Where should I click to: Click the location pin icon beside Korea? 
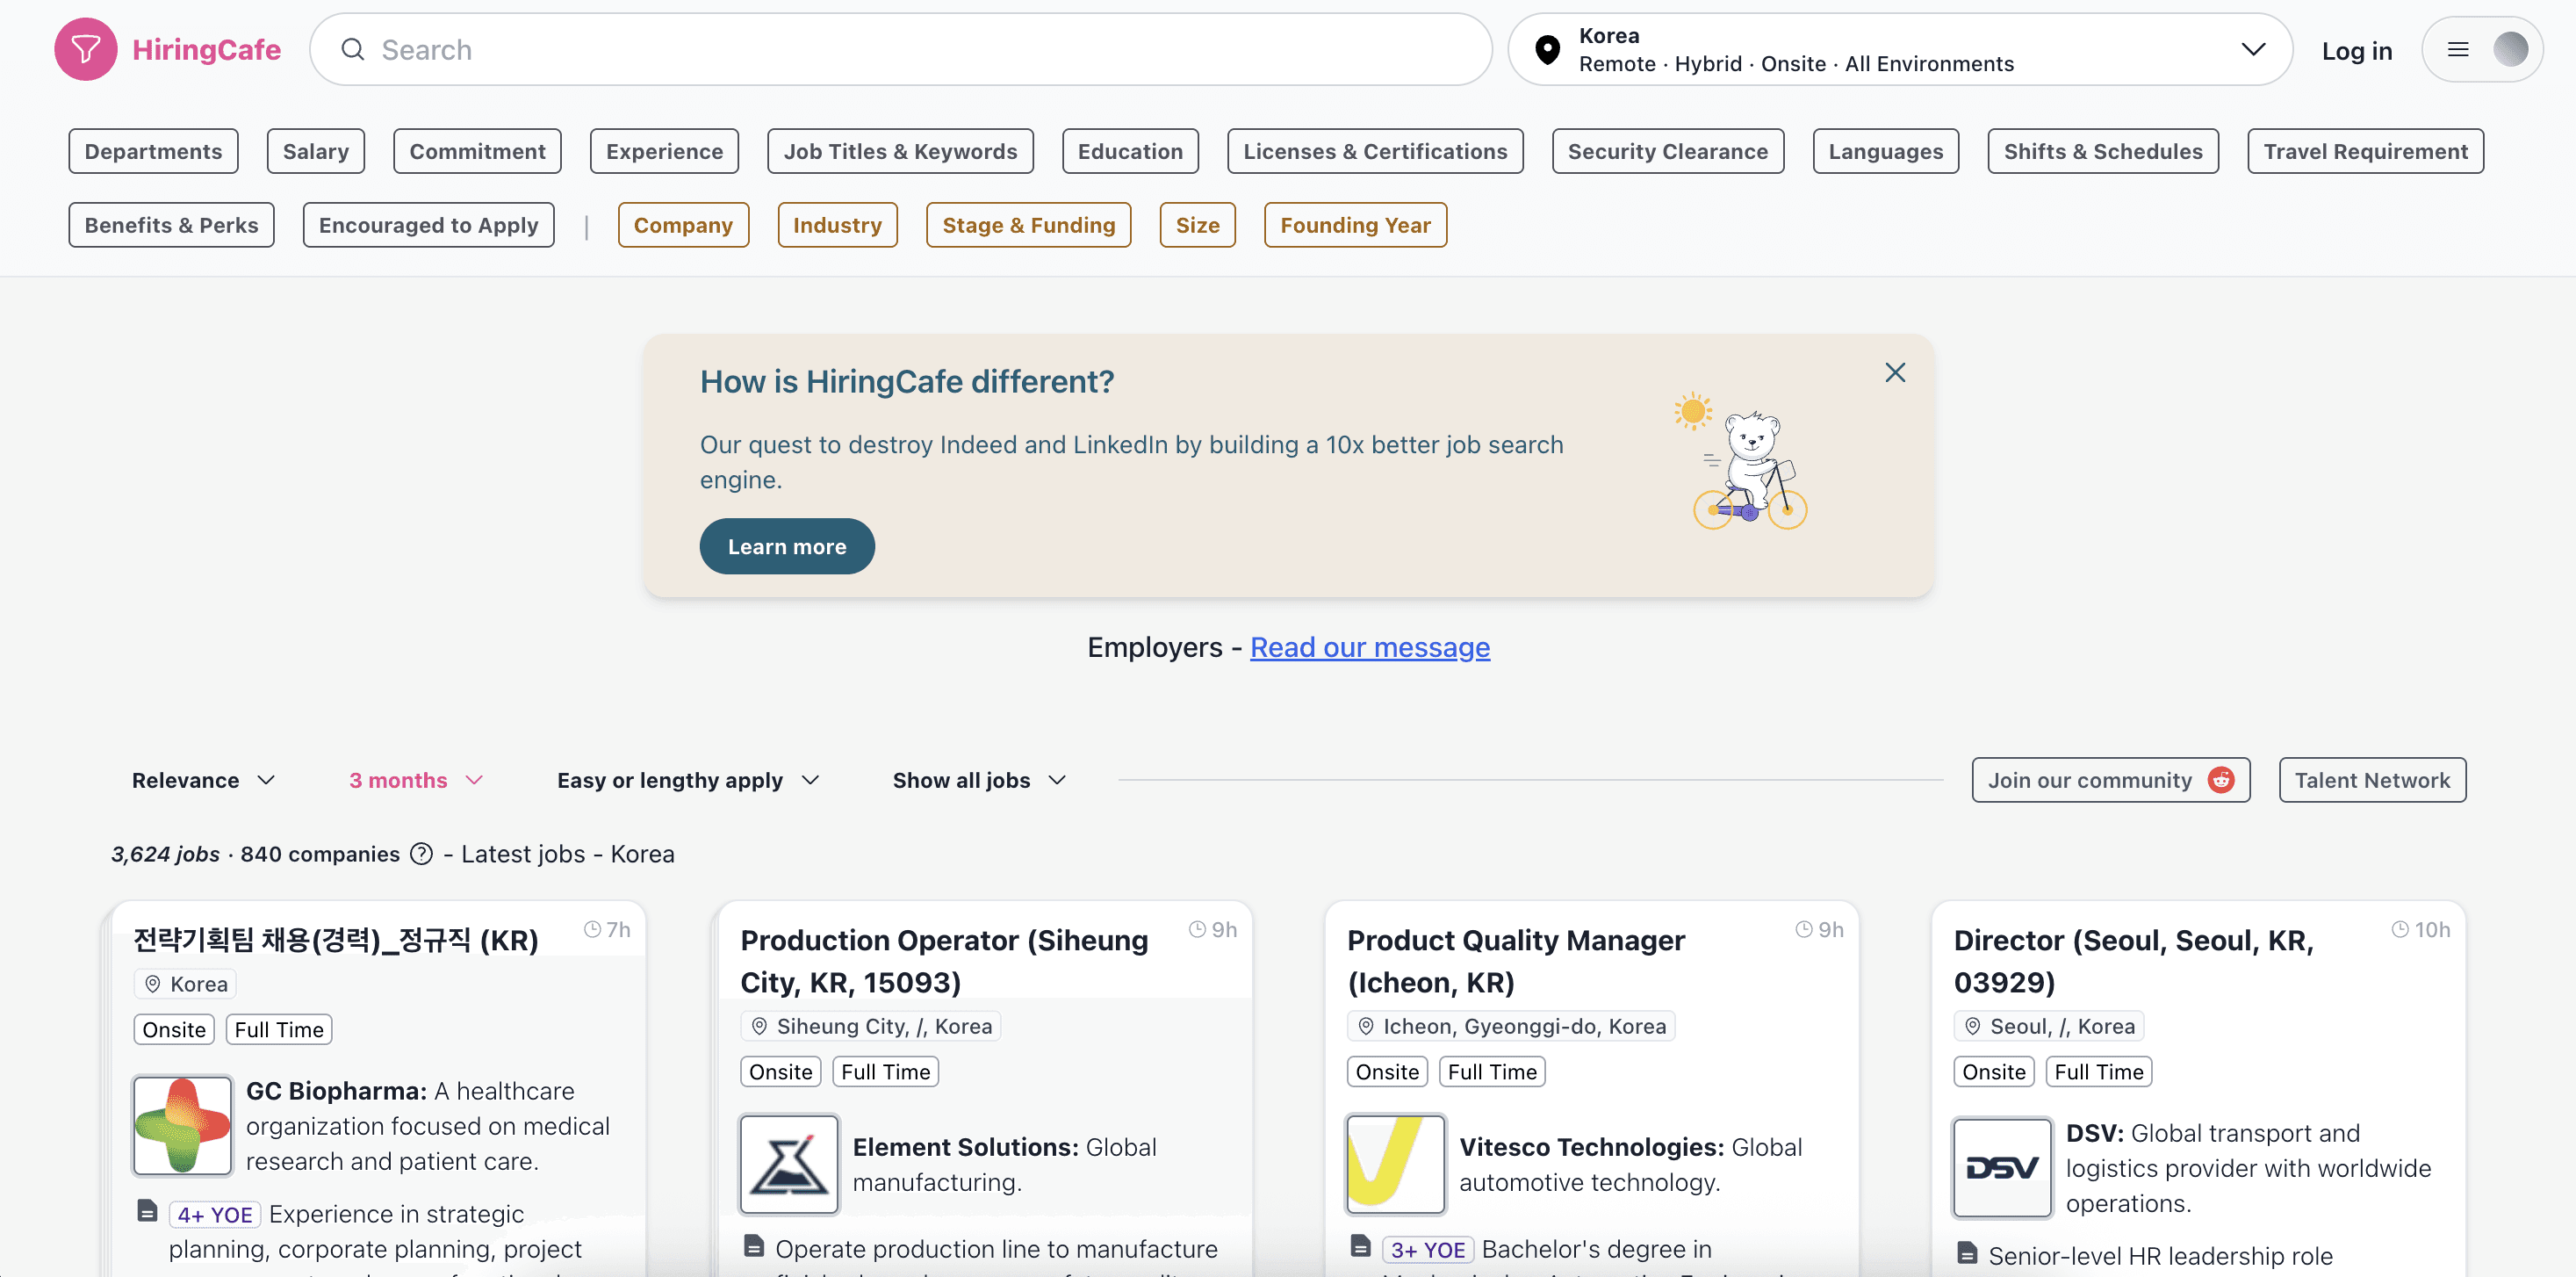1546,48
